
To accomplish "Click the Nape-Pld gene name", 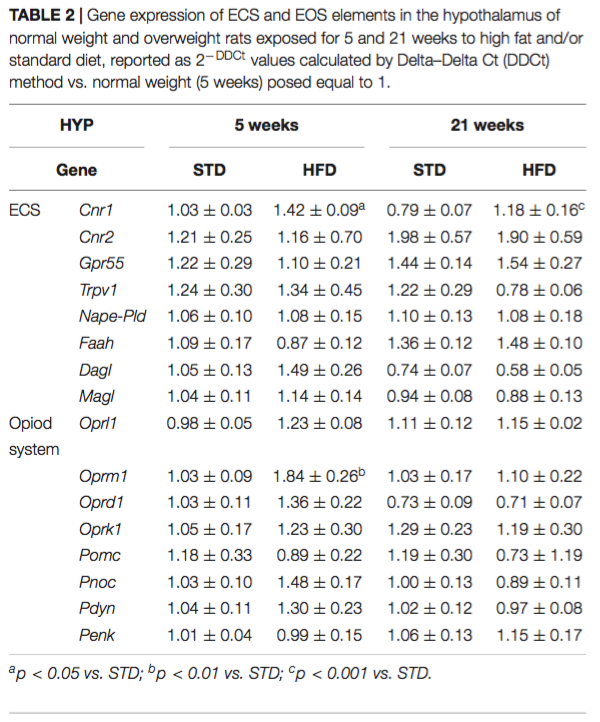I will 112,316.
